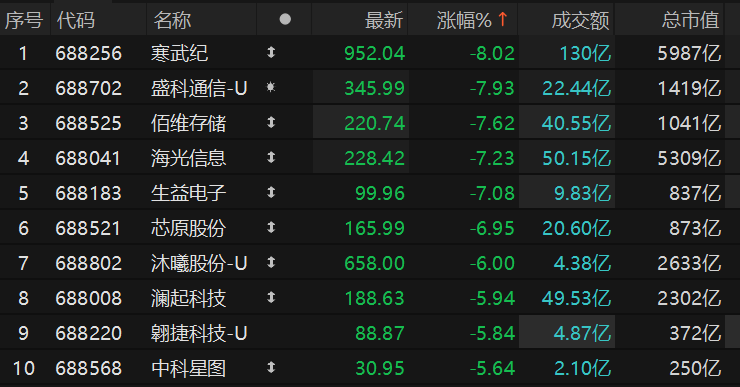This screenshot has height=387, width=740.
Task: Click stock code 688521
Action: 88,228
